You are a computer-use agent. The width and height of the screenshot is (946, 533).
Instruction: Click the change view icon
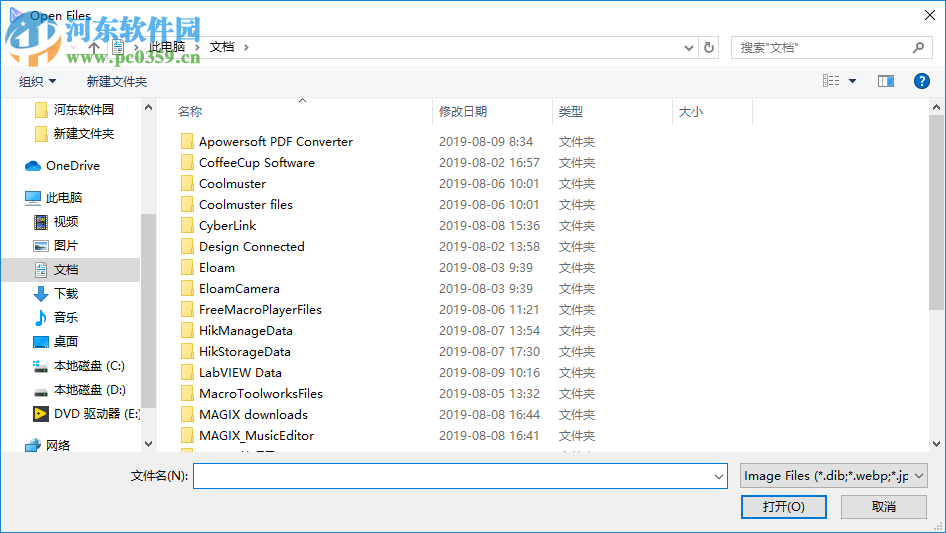(831, 81)
